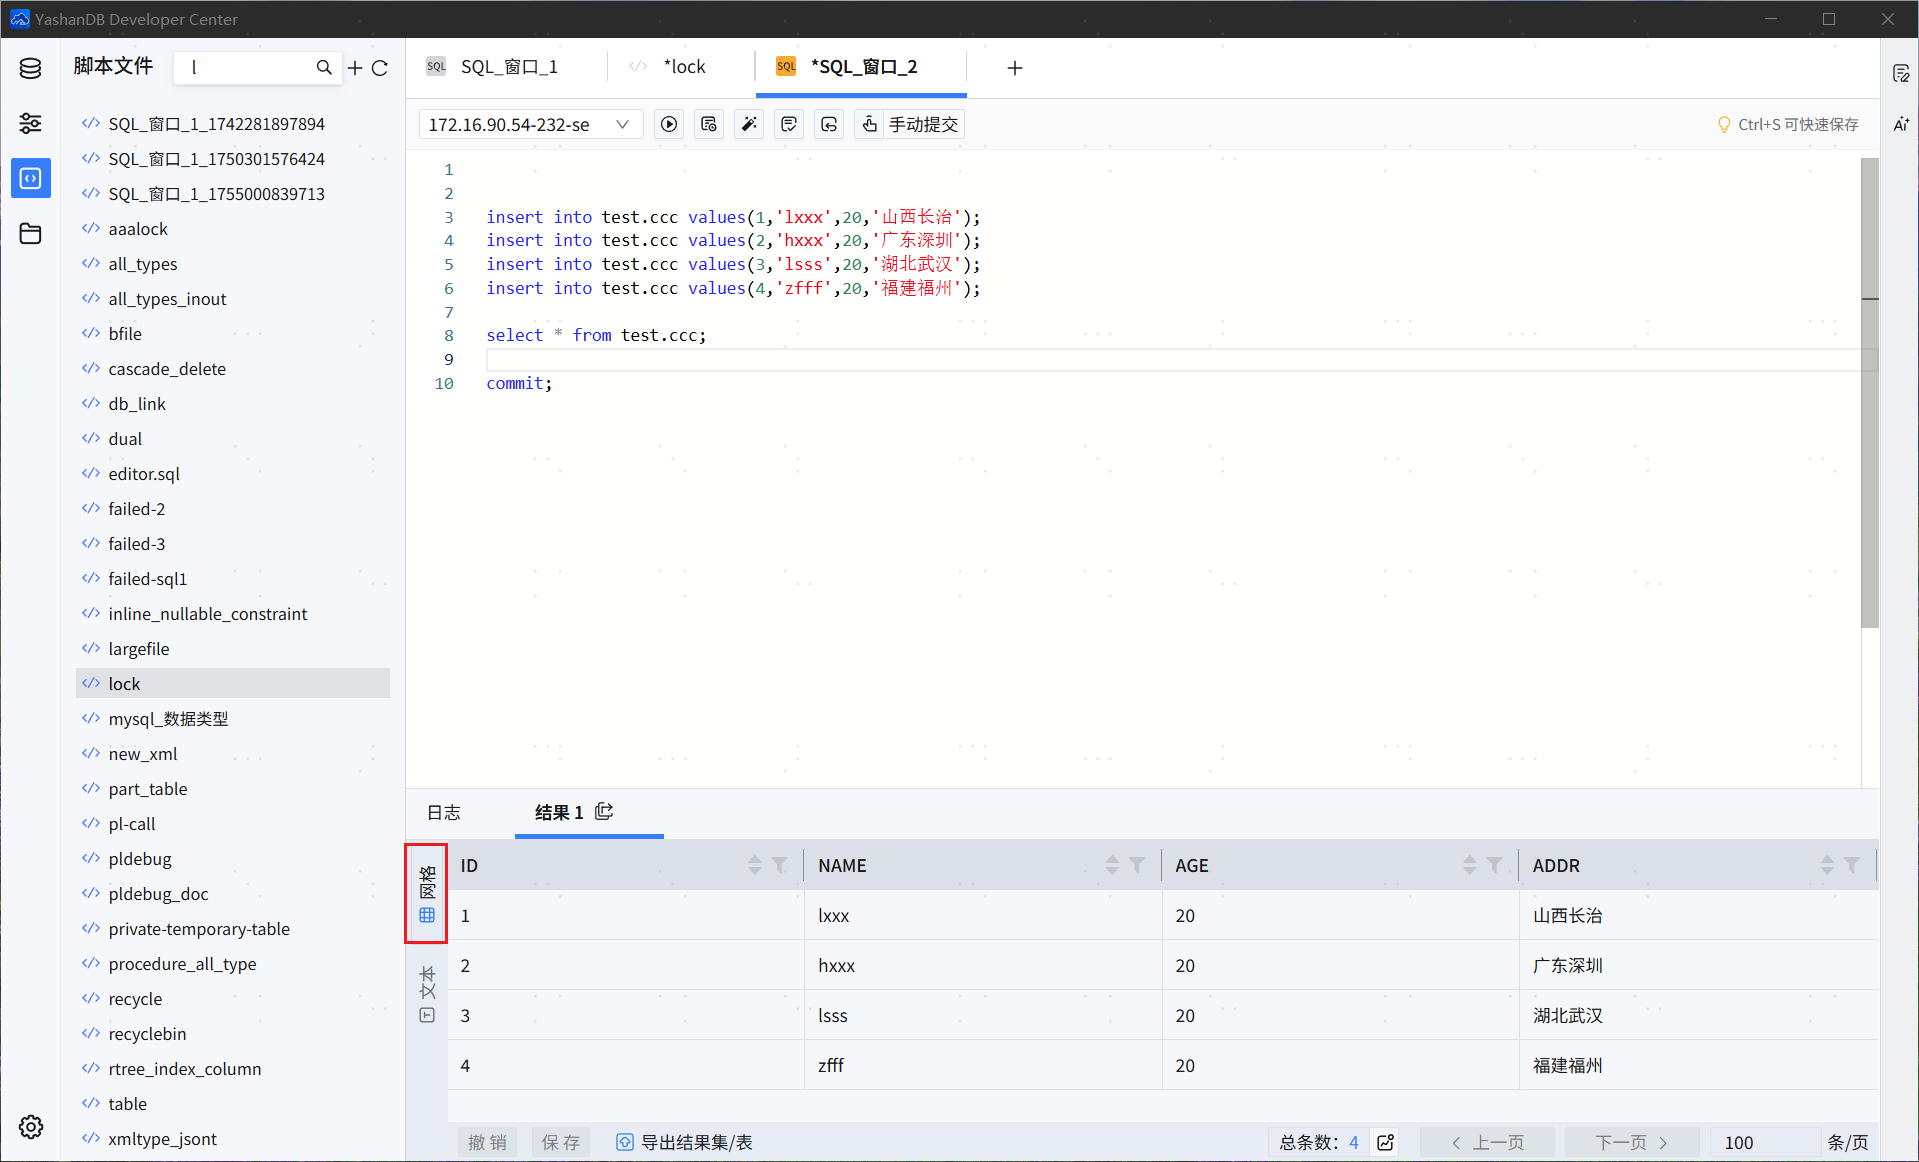Open settings gear in bottom-left sidebar
Screen dimensions: 1919x1162
coord(30,1127)
